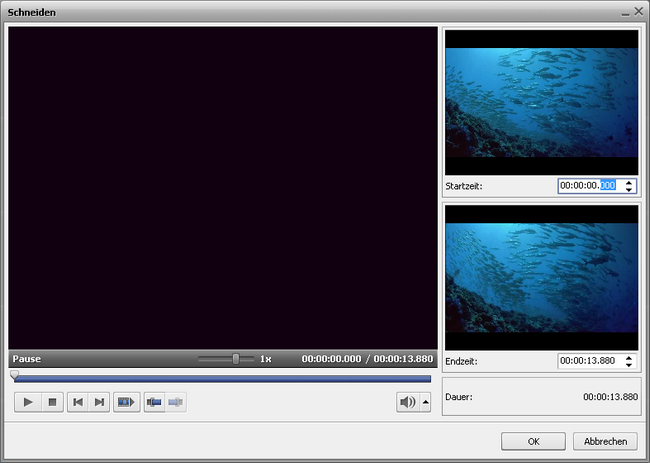
Task: Click the 1x playback speed label
Action: tap(265, 359)
